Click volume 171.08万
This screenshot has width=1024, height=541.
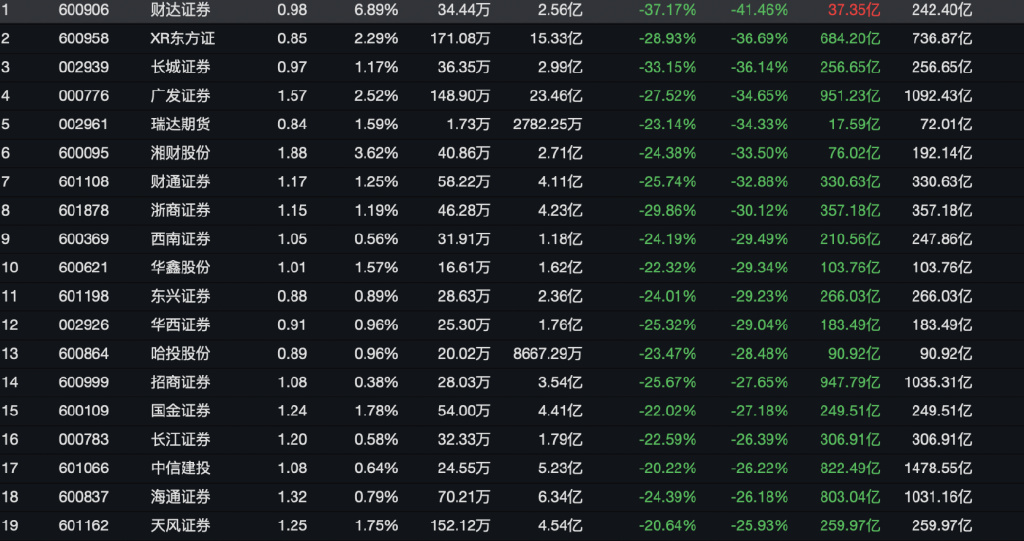click(460, 39)
